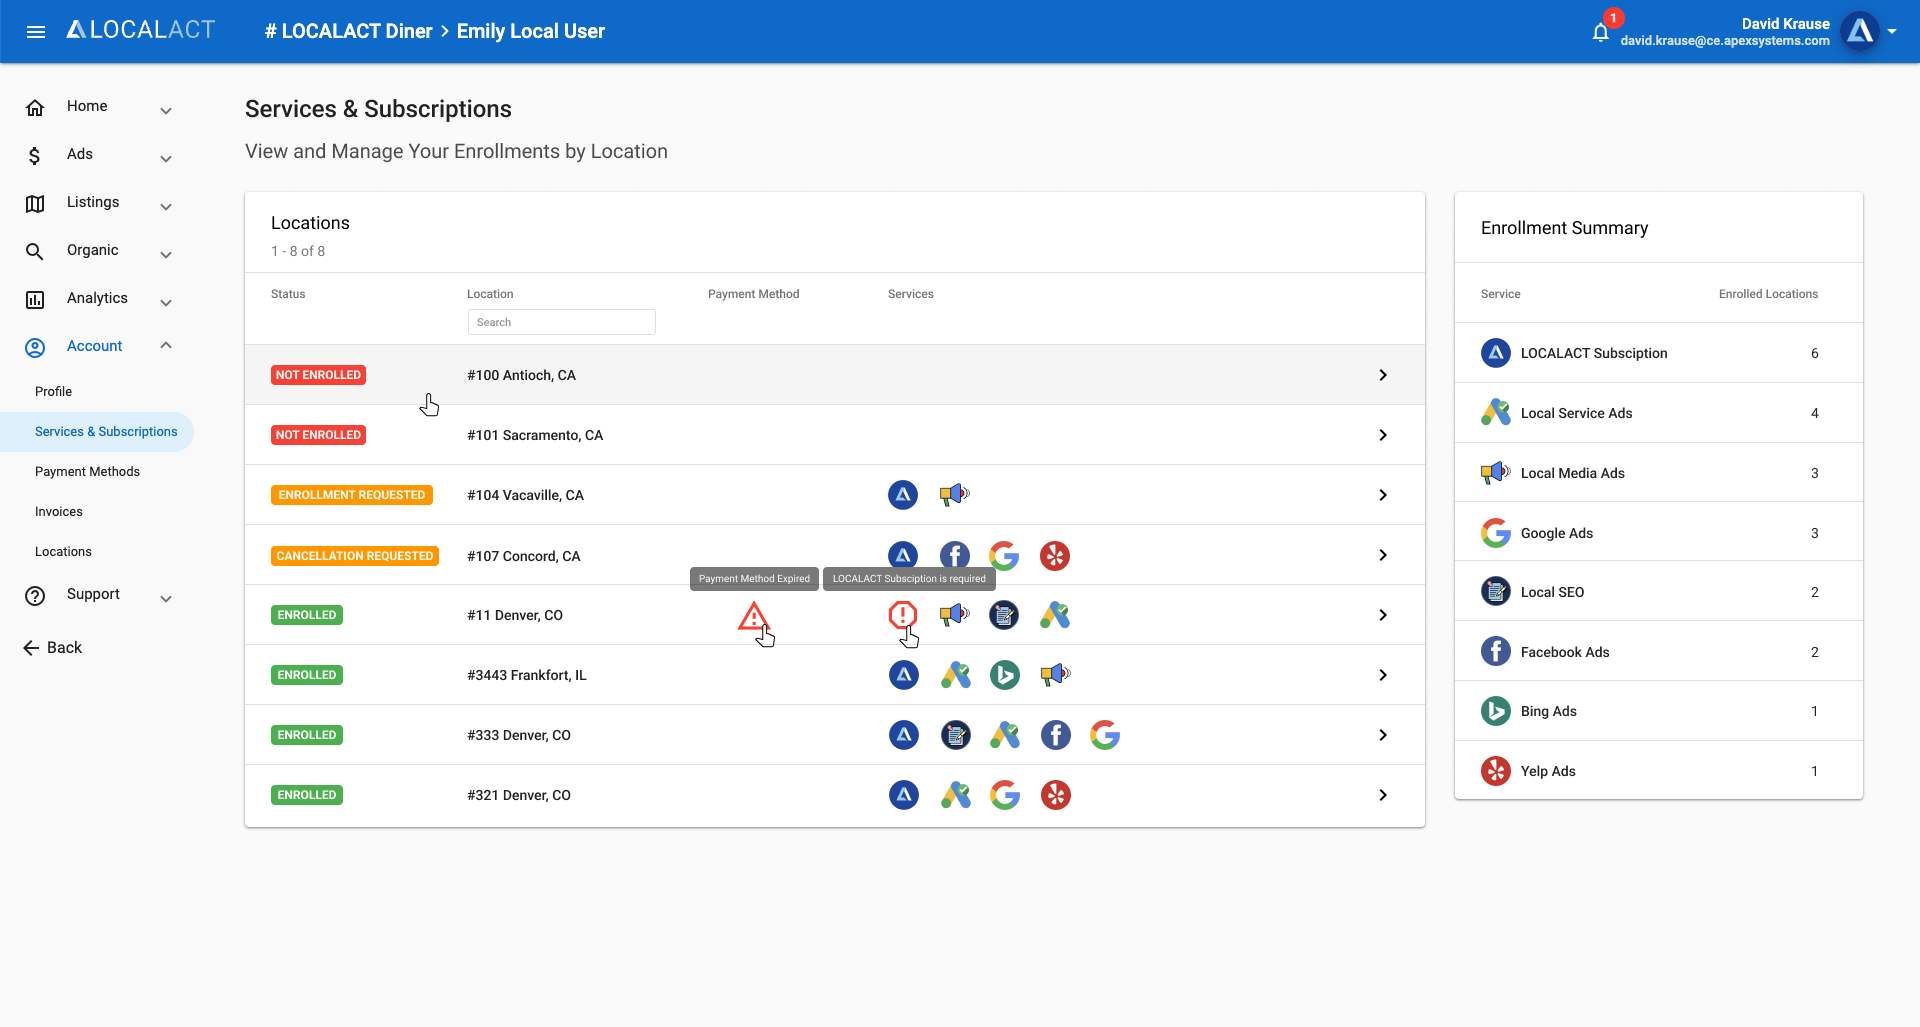The height and width of the screenshot is (1027, 1920).
Task: Click the Listings map icon
Action: pos(35,203)
